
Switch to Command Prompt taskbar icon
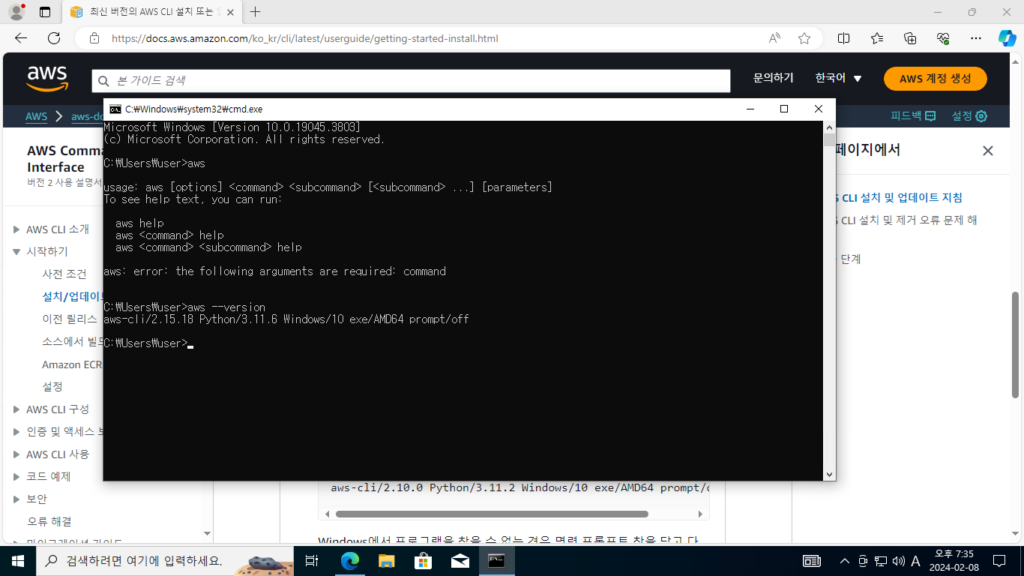click(x=496, y=561)
